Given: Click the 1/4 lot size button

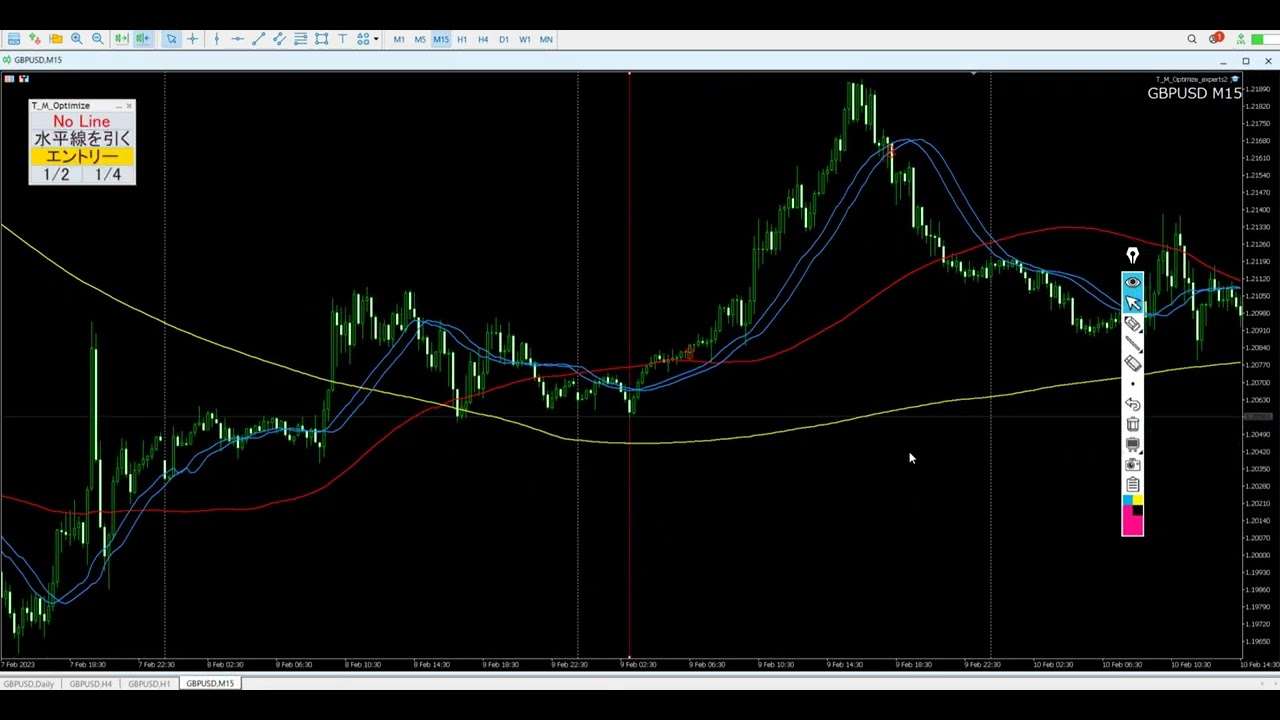Looking at the screenshot, I should [108, 175].
